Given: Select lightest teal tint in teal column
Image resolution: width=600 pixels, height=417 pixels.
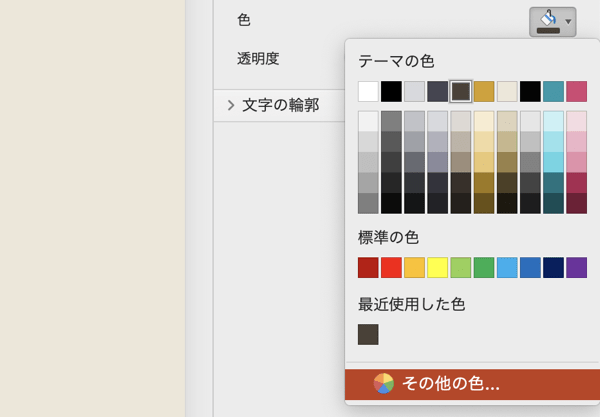Looking at the screenshot, I should (553, 122).
